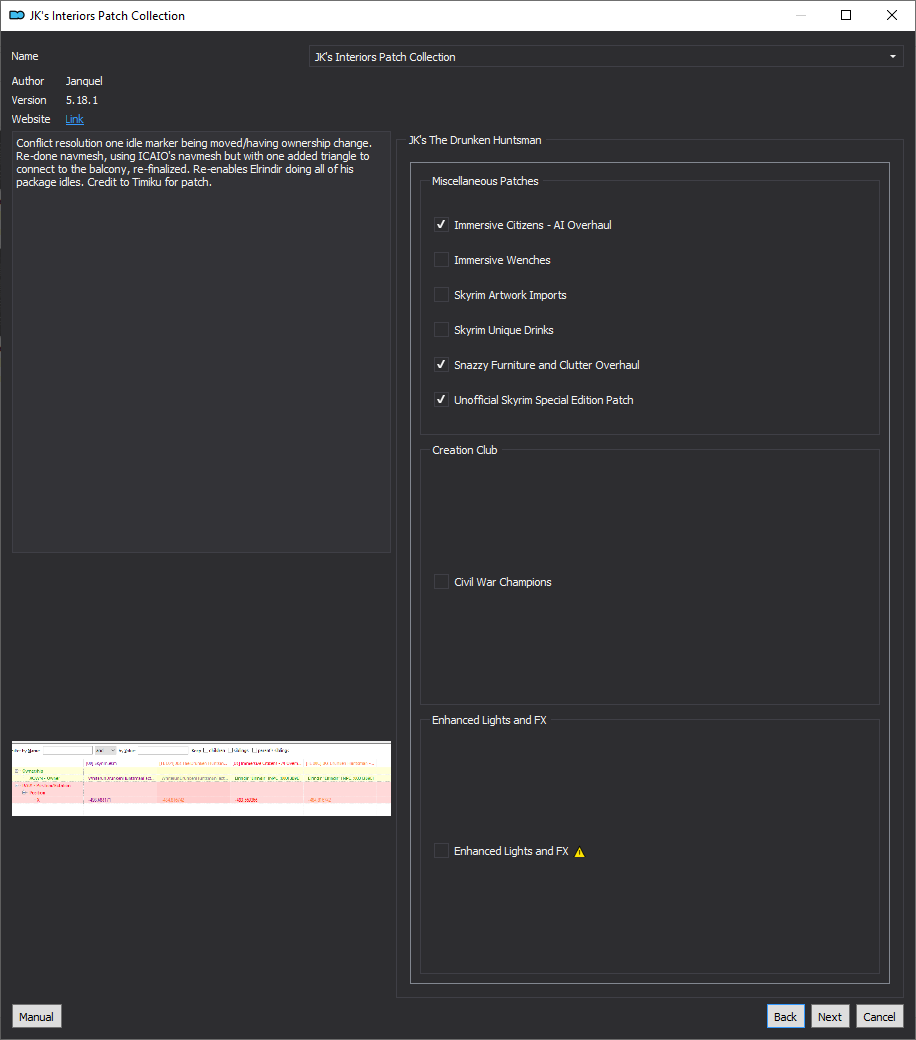916x1040 pixels.
Task: Check the Enhanced Lights and FX checkbox
Action: point(441,851)
